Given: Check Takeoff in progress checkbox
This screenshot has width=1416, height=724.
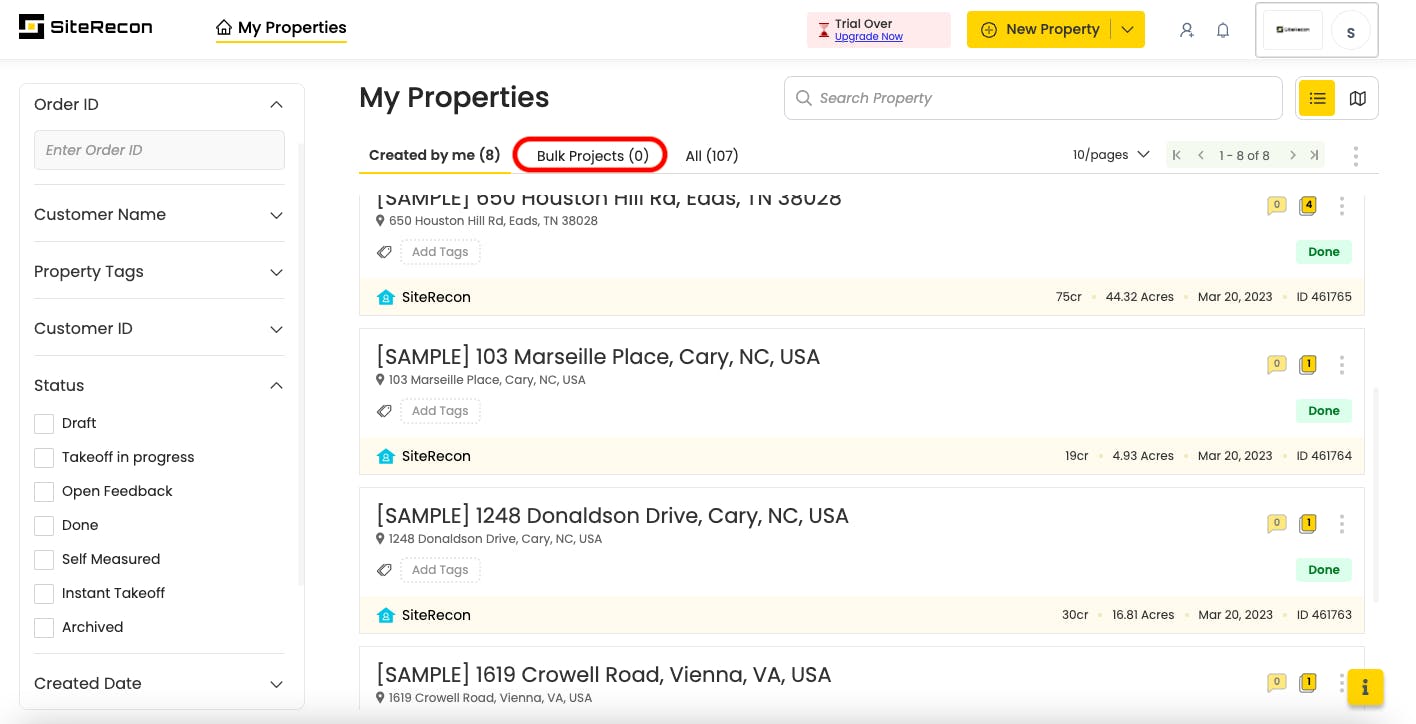Looking at the screenshot, I should pos(44,458).
